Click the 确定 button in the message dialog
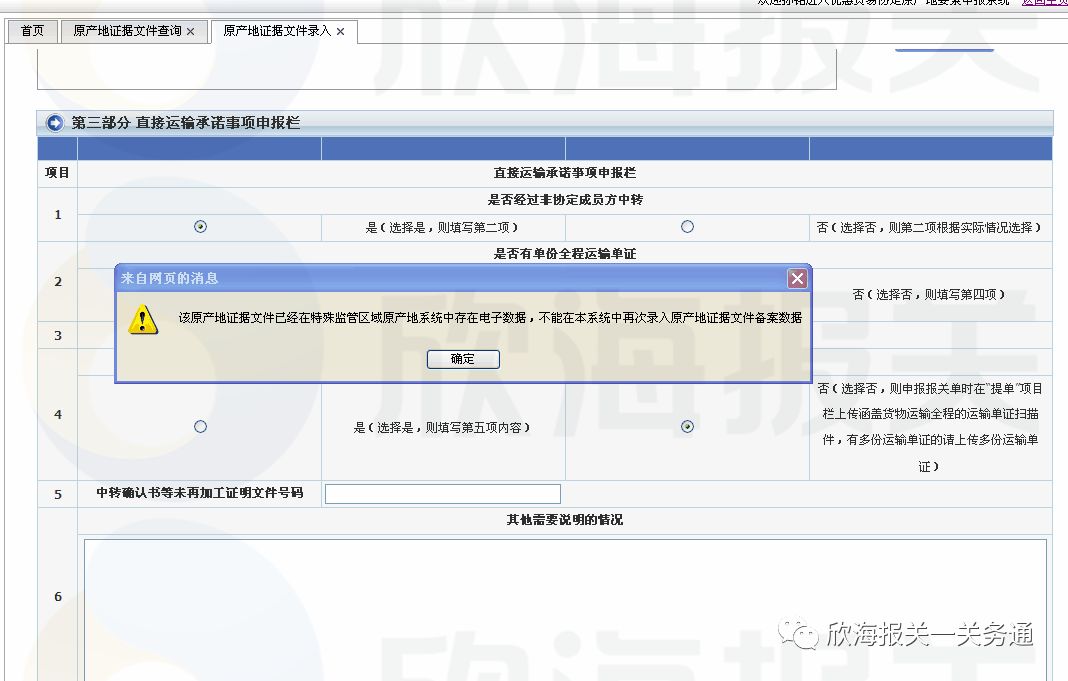 click(x=463, y=359)
